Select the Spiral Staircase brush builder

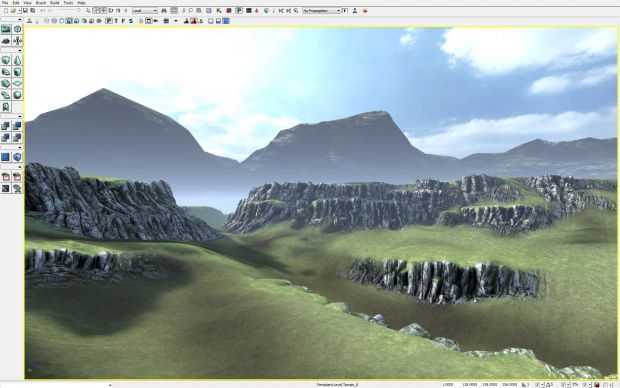6,95
